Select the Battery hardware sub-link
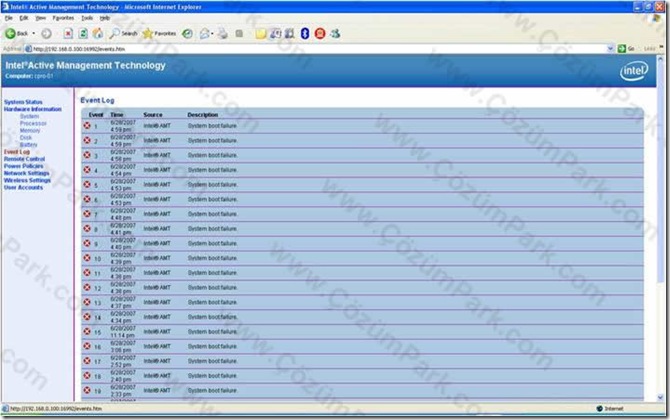Viewport: 670px width, 420px height. click(x=28, y=144)
